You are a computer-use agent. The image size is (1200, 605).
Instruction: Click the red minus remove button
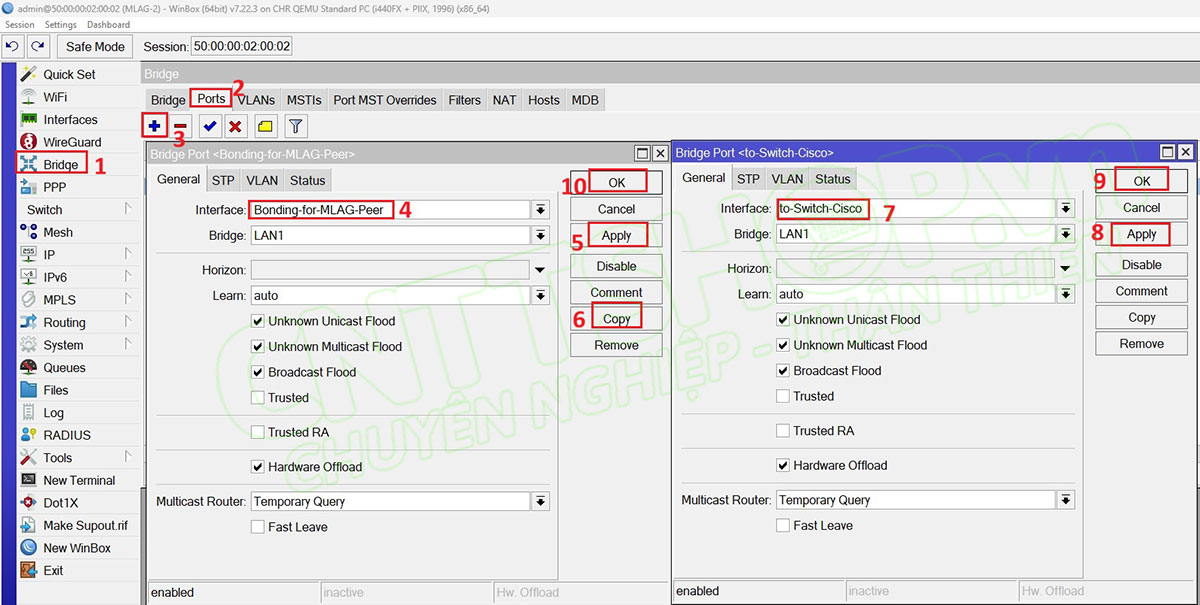(x=181, y=126)
